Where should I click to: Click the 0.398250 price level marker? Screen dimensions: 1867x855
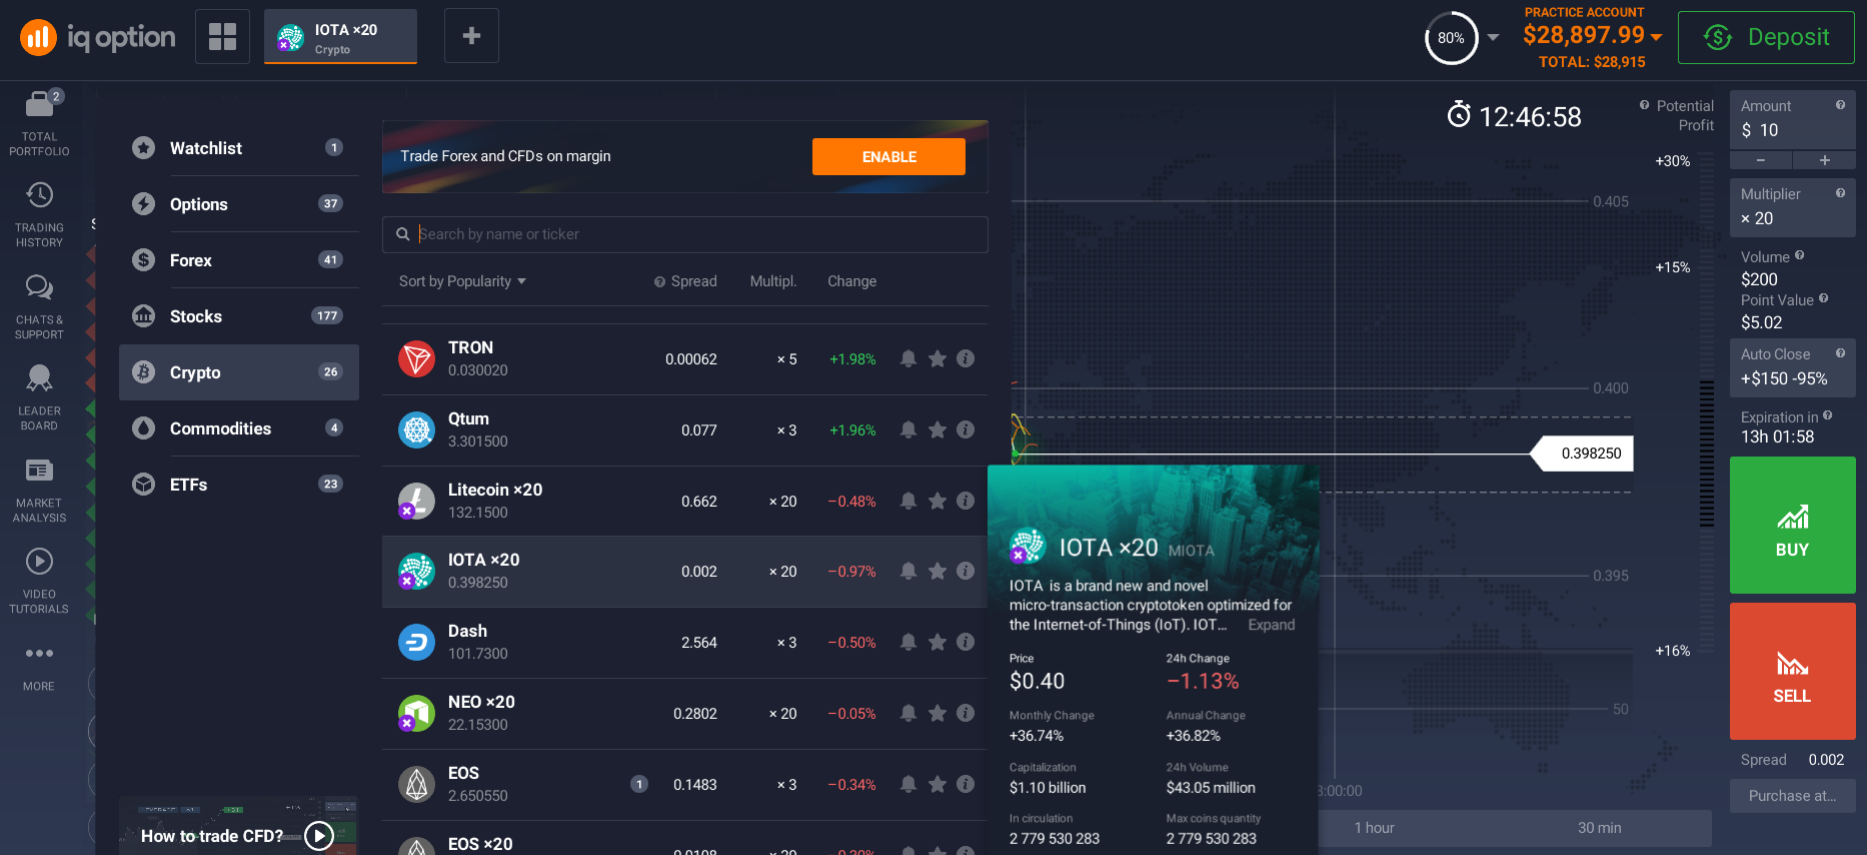pyautogui.click(x=1584, y=453)
